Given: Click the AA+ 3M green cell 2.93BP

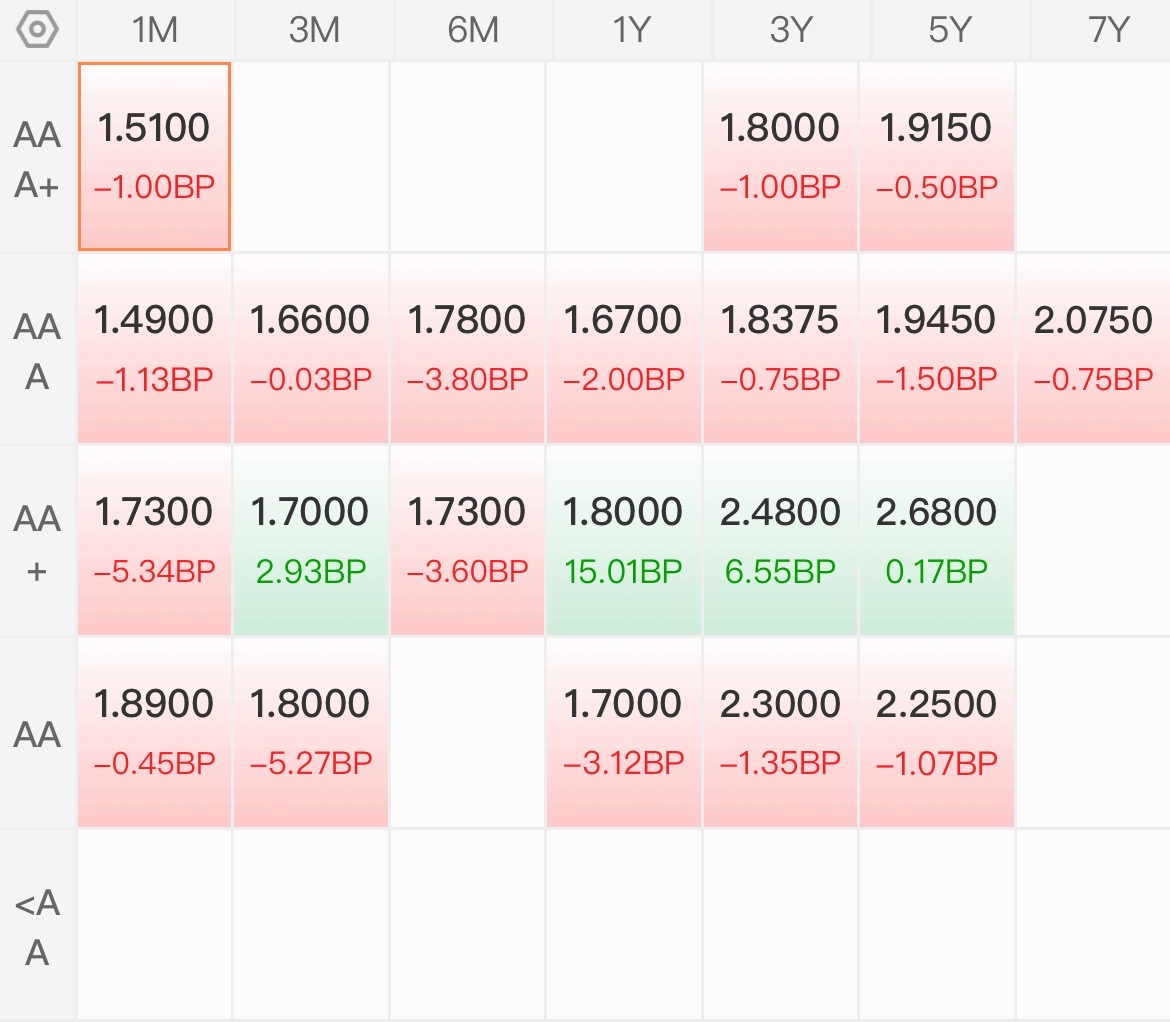Looking at the screenshot, I should point(310,541).
